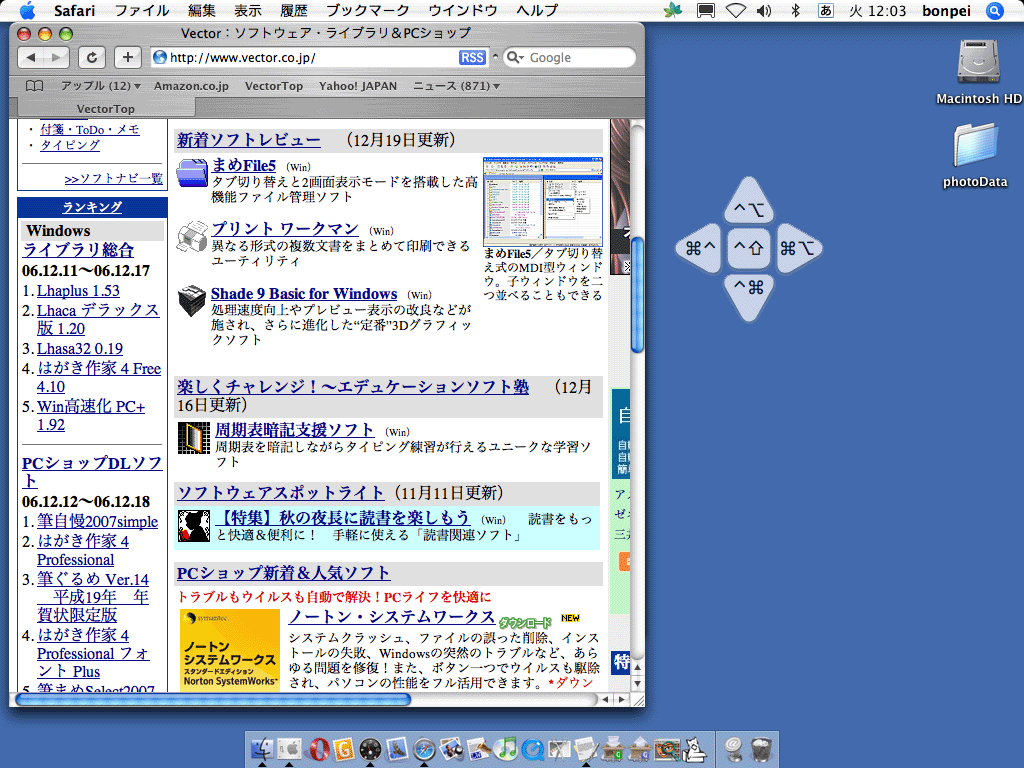Viewport: 1024px width, 768px height.
Task: Launch Opera from the Dock
Action: [319, 750]
